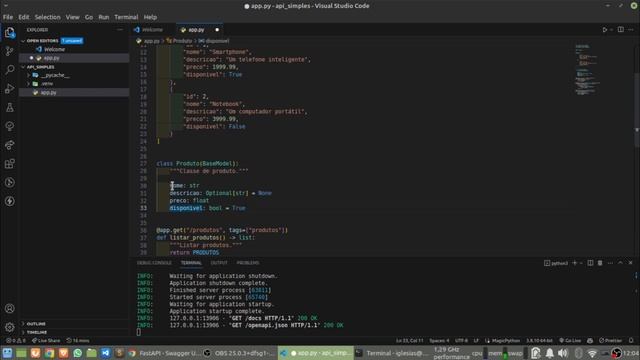The width and height of the screenshot is (640, 360).
Task: Open the Run menu
Action: [104, 17]
